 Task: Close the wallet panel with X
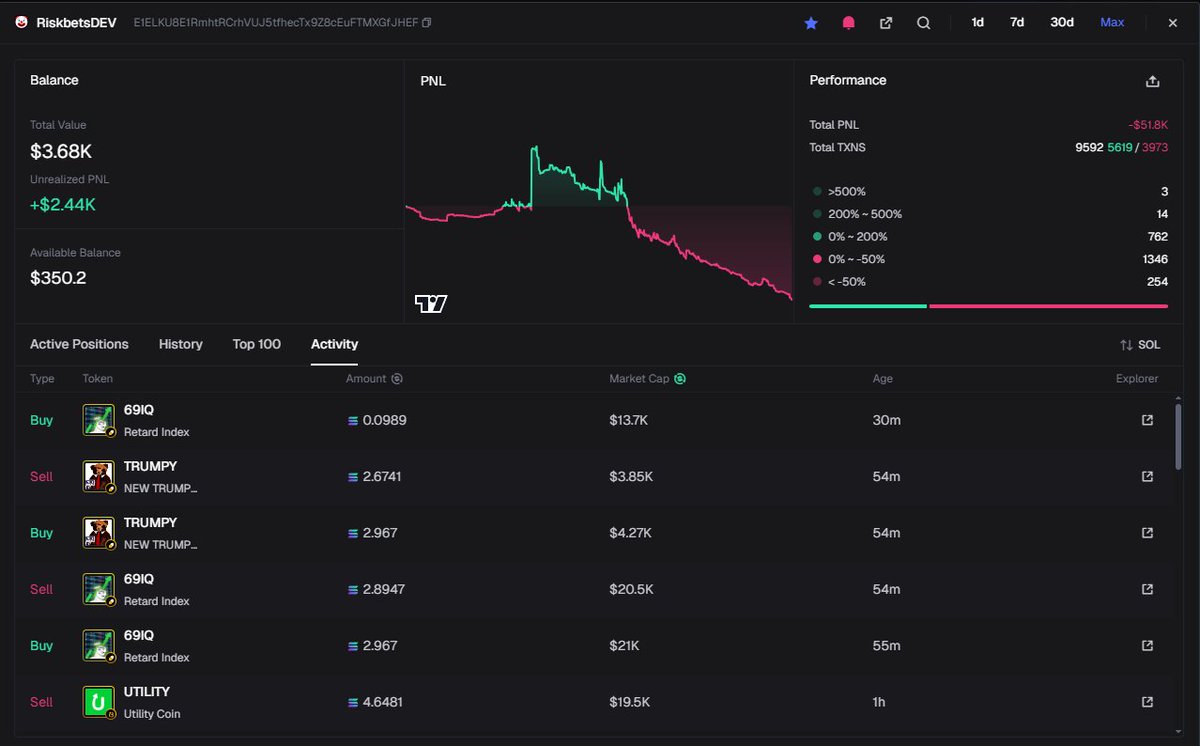coord(1173,22)
